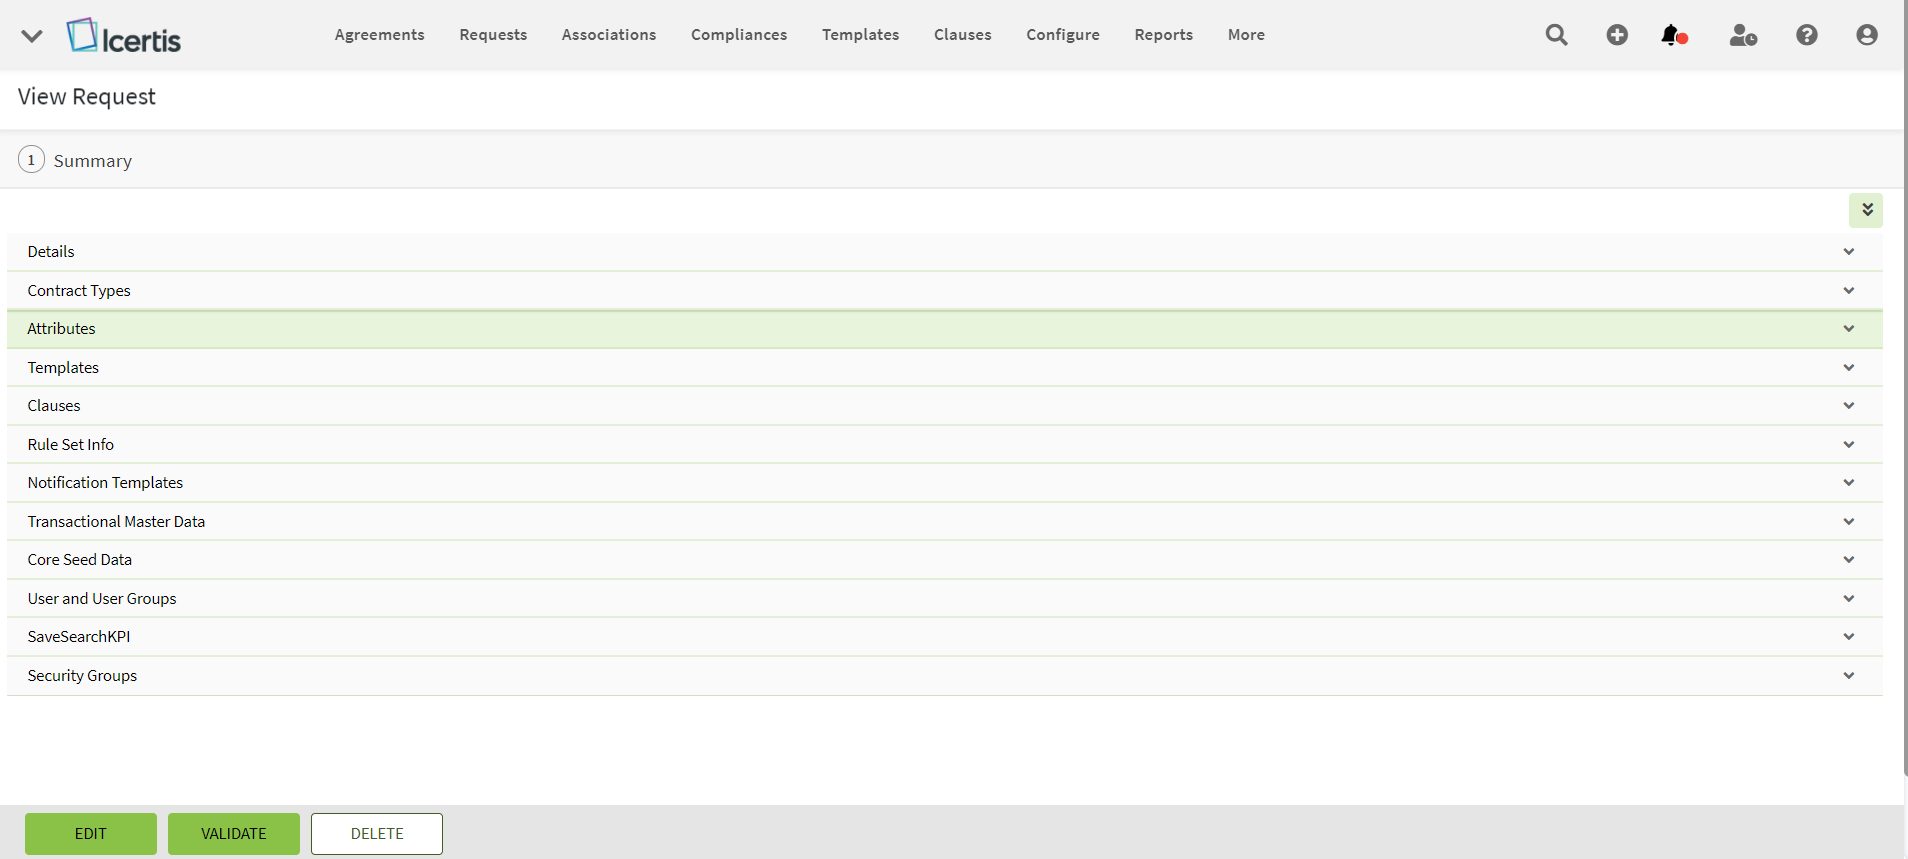
Task: Open the Configure menu
Action: click(x=1062, y=35)
